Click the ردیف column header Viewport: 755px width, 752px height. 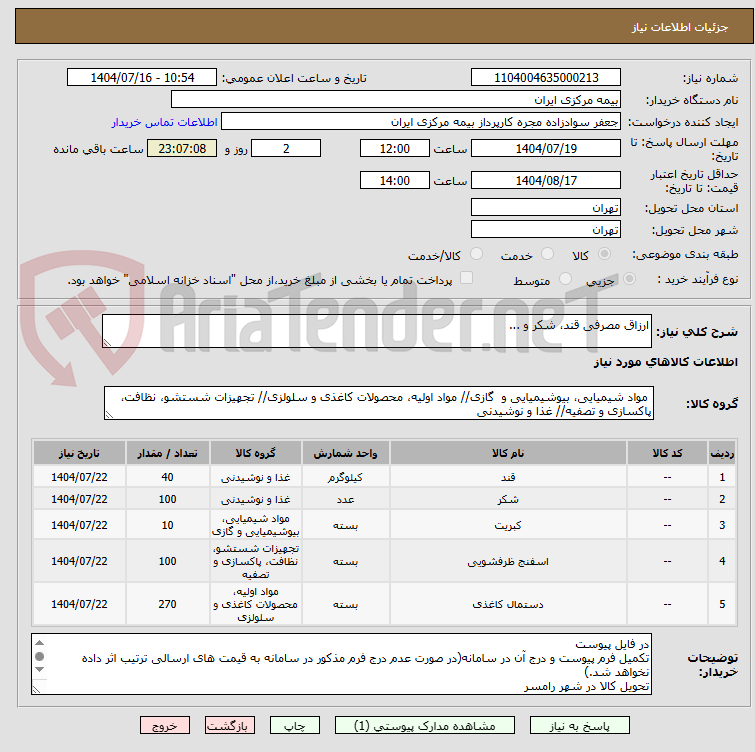(x=722, y=453)
